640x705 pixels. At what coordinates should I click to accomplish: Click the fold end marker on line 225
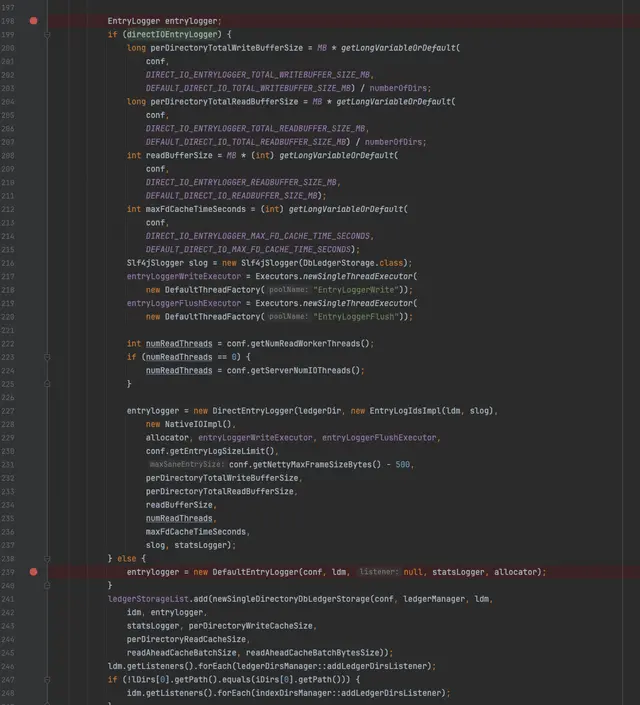[x=47, y=384]
